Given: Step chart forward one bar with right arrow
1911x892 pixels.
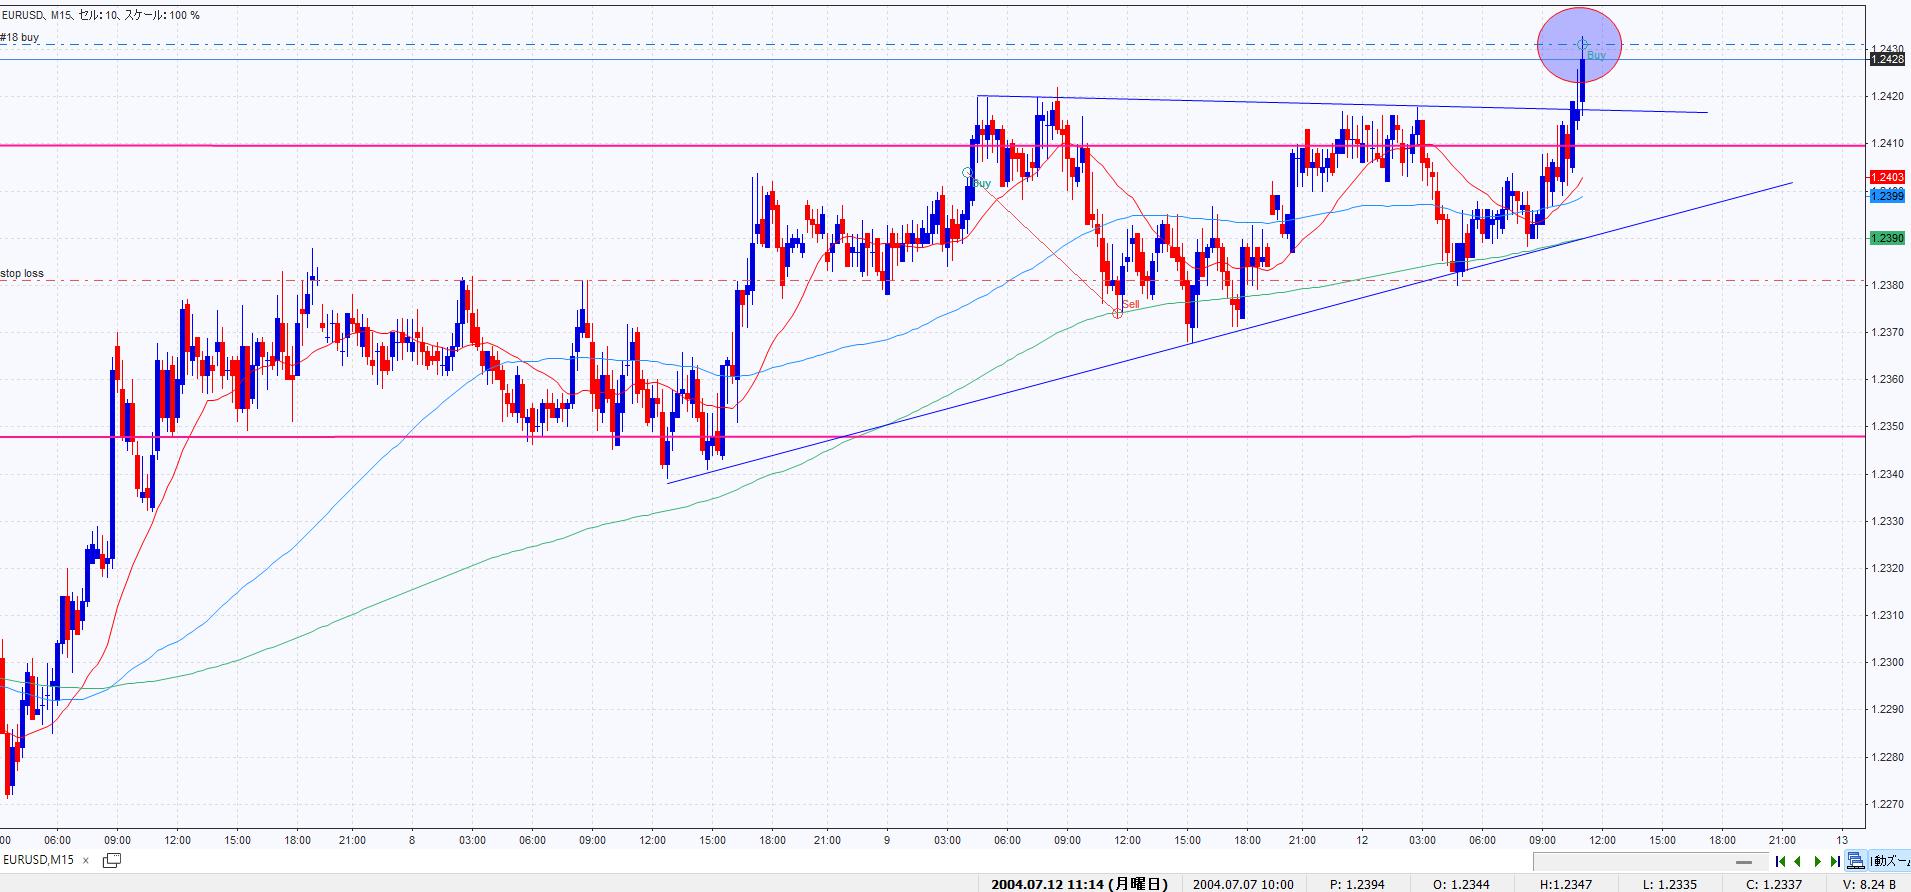Looking at the screenshot, I should 1817,861.
